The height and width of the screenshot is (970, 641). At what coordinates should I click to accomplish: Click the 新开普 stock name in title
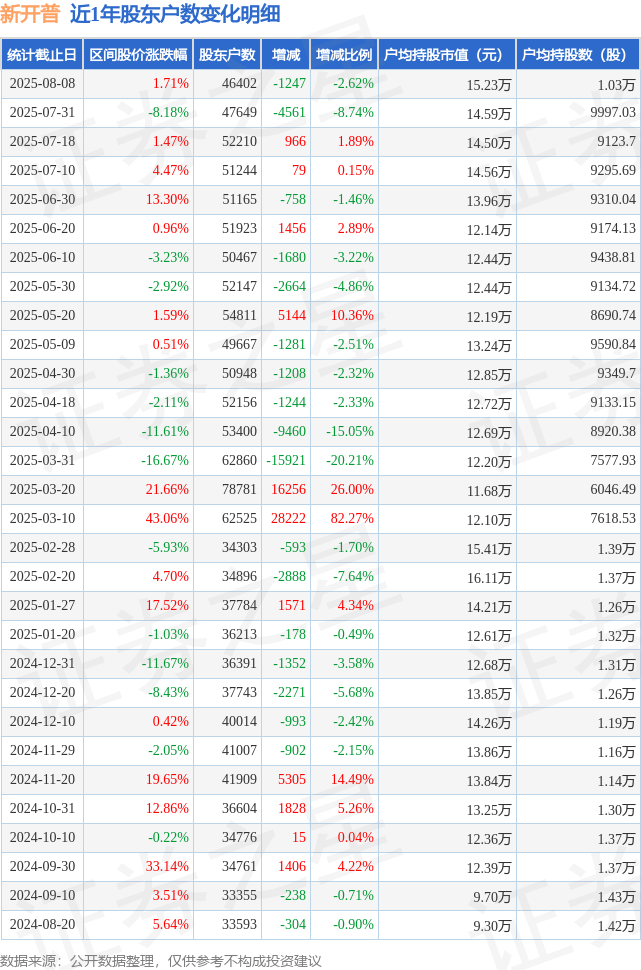point(30,14)
